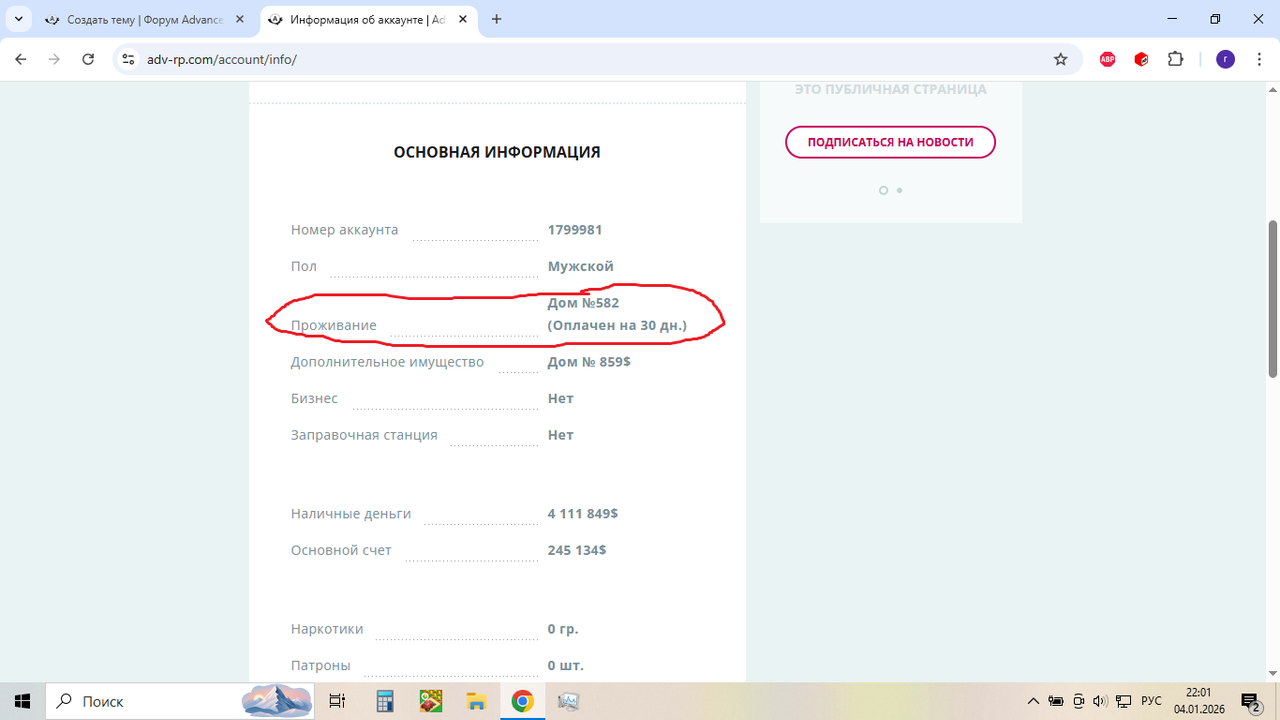Click the scrollbar down arrow
Screen dimensions: 1280x720
pyautogui.click(x=1272, y=674)
